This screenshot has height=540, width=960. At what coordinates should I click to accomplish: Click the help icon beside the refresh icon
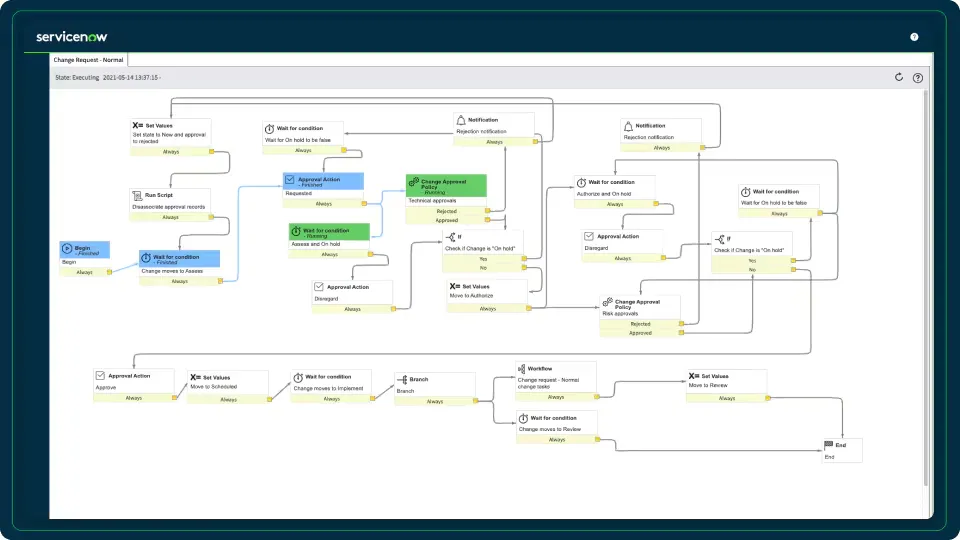917,77
